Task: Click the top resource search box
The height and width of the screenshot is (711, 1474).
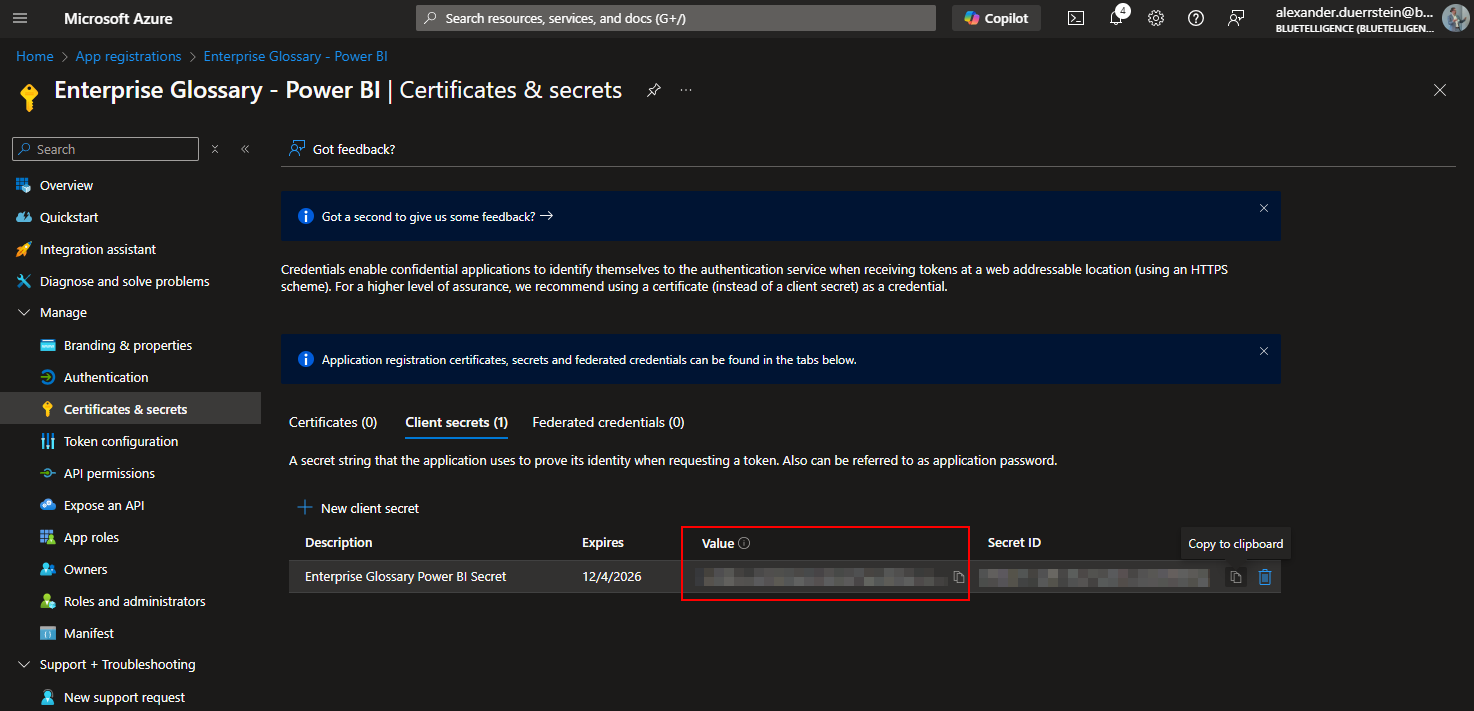Action: click(x=675, y=18)
